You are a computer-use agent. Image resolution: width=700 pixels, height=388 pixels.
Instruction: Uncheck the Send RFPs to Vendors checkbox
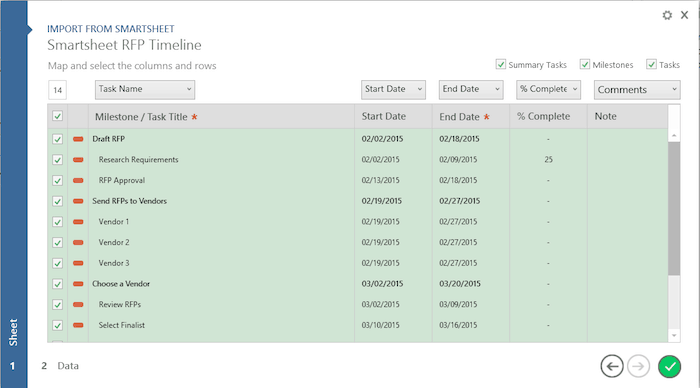tap(58, 201)
